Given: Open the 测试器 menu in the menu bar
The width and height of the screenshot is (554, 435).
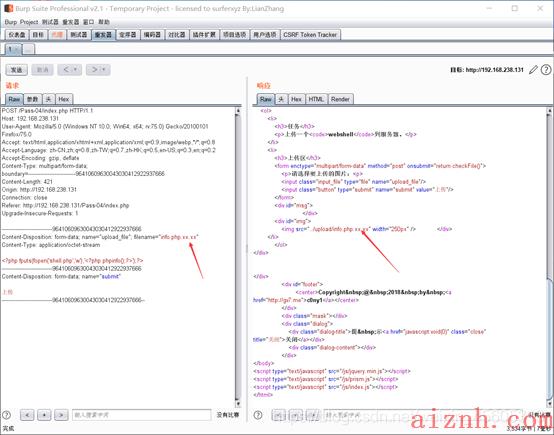Looking at the screenshot, I should [x=50, y=22].
